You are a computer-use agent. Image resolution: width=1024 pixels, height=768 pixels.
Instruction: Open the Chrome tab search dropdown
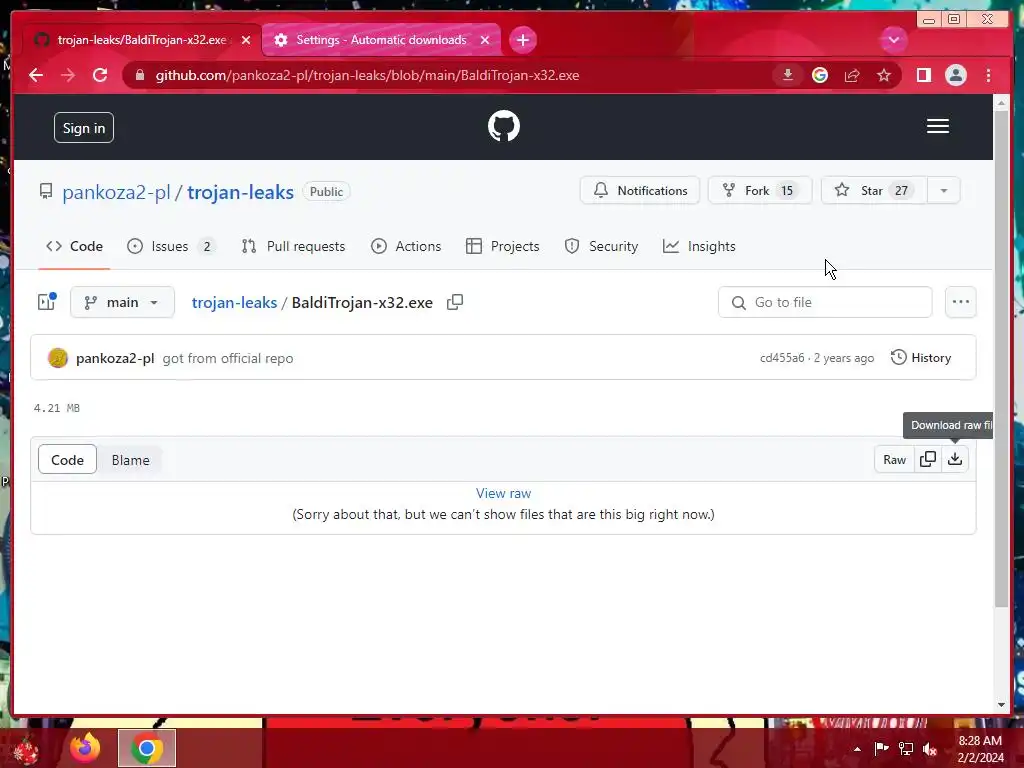[893, 40]
